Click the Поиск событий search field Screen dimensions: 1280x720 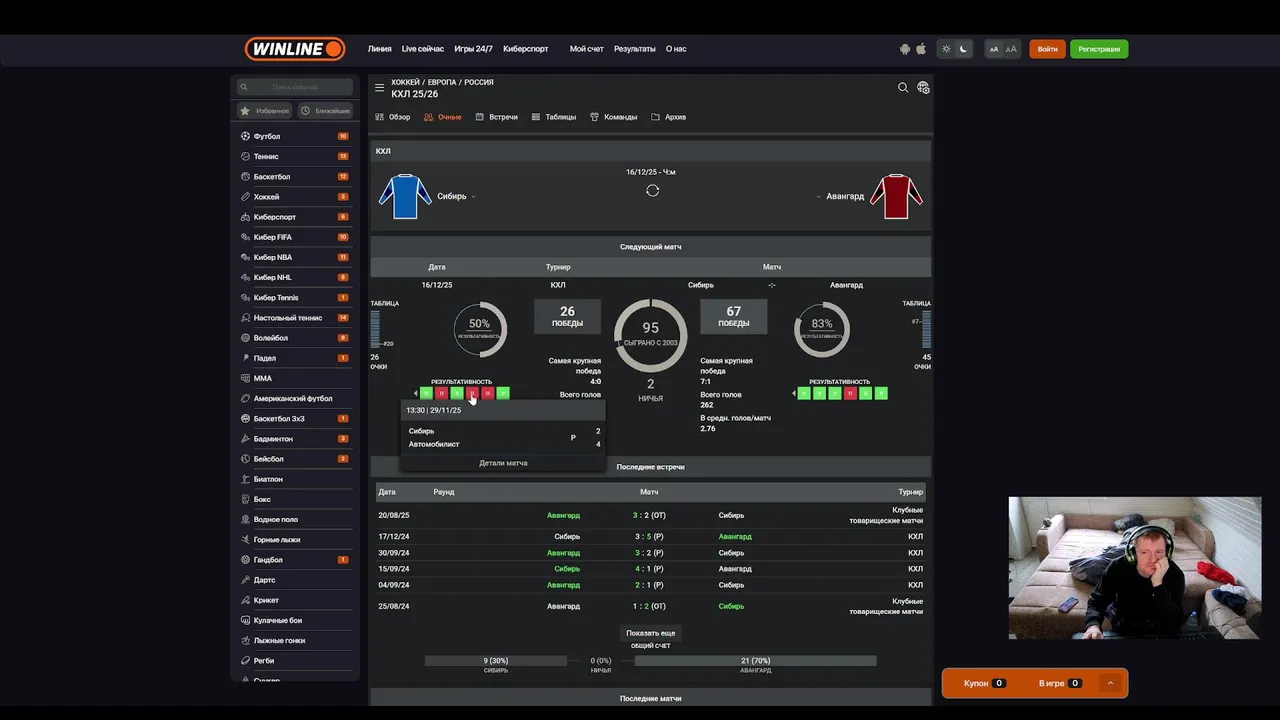click(295, 87)
